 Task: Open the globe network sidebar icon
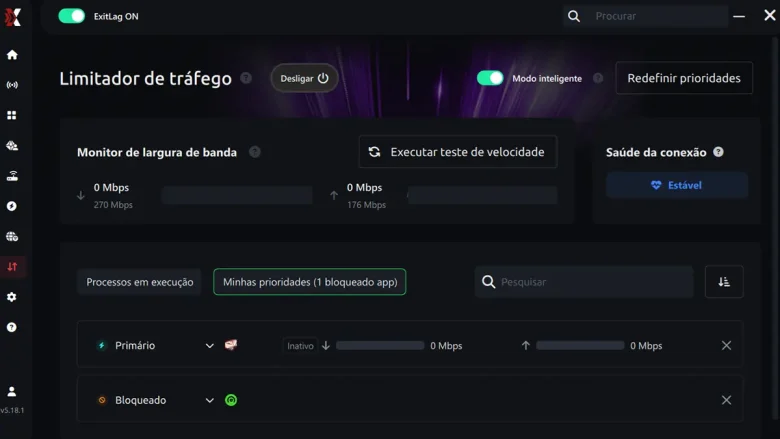point(12,237)
